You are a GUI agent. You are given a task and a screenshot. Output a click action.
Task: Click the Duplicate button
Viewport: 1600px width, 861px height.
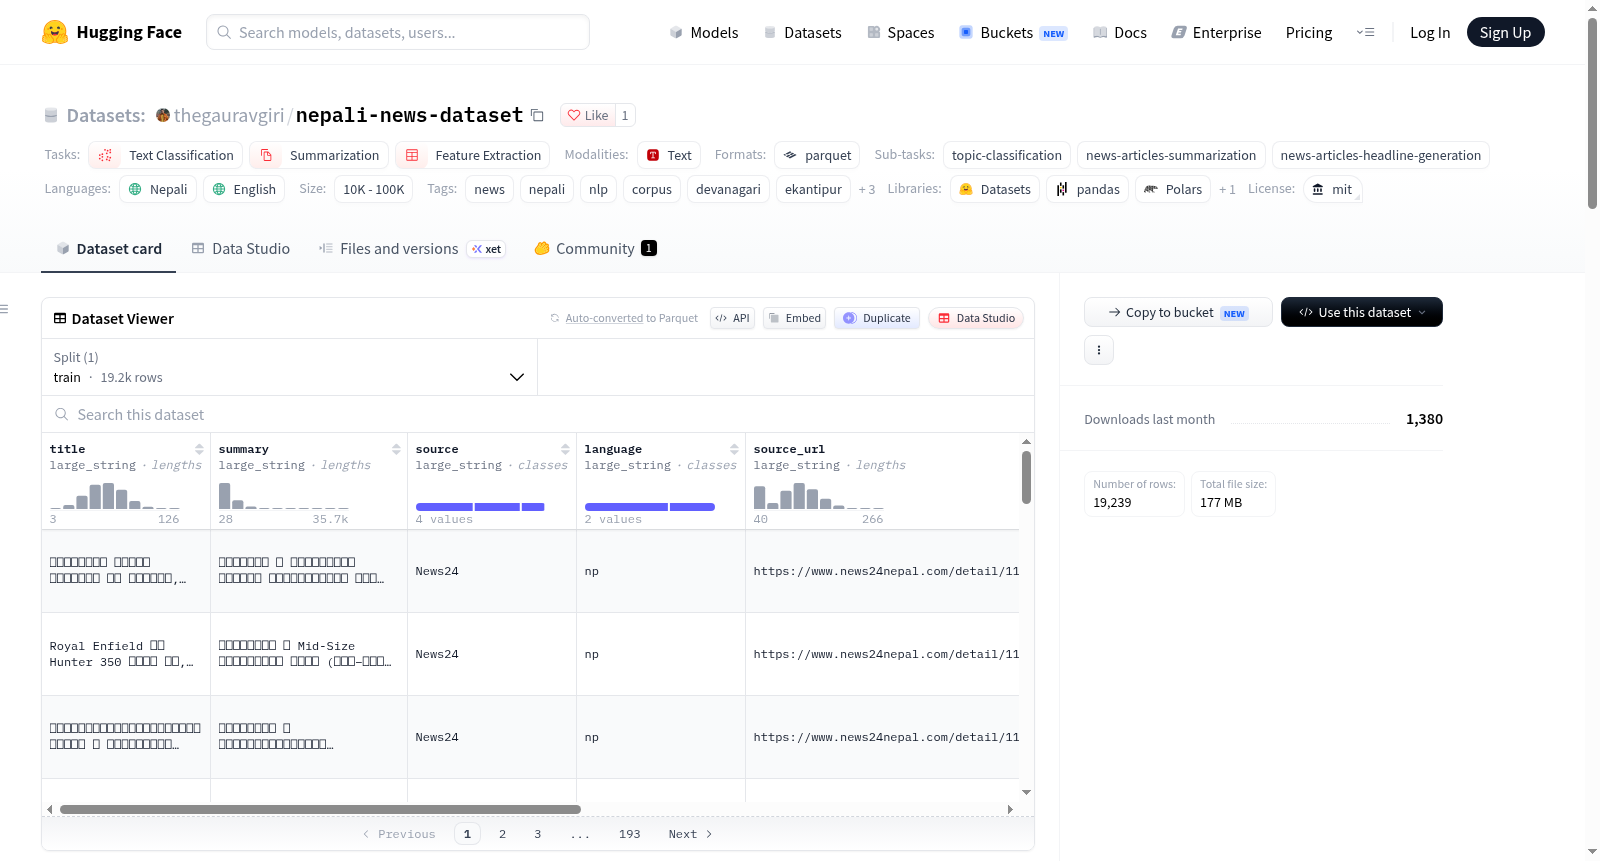876,318
